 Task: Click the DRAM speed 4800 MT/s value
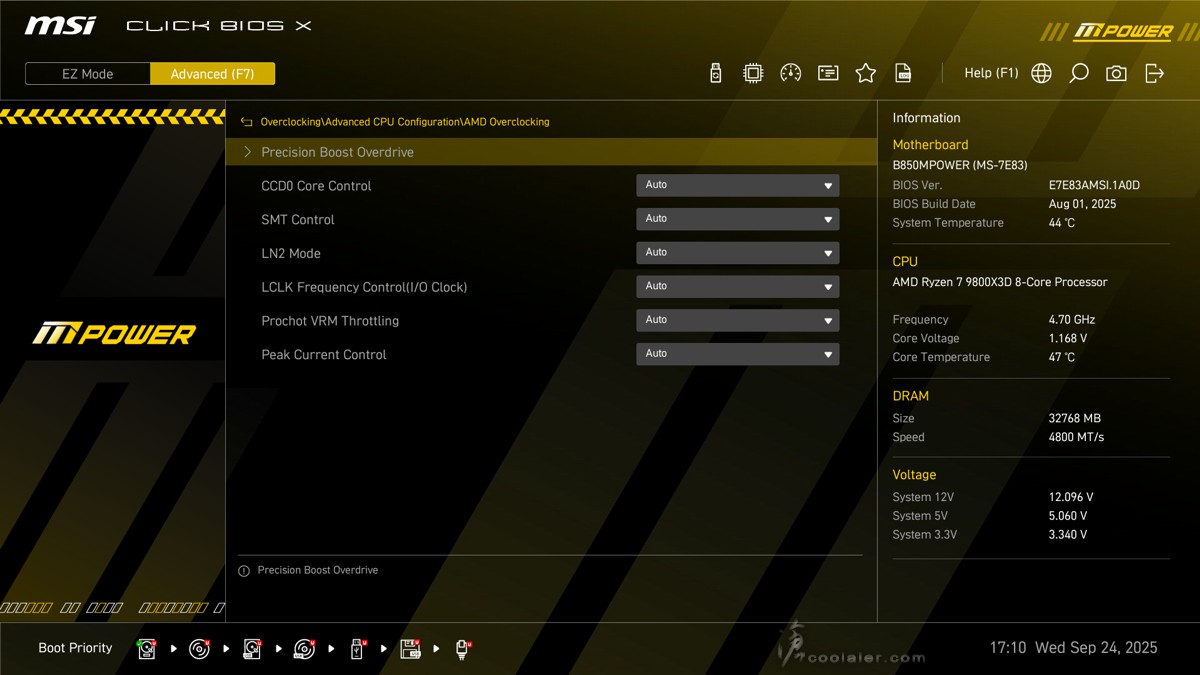[1076, 437]
